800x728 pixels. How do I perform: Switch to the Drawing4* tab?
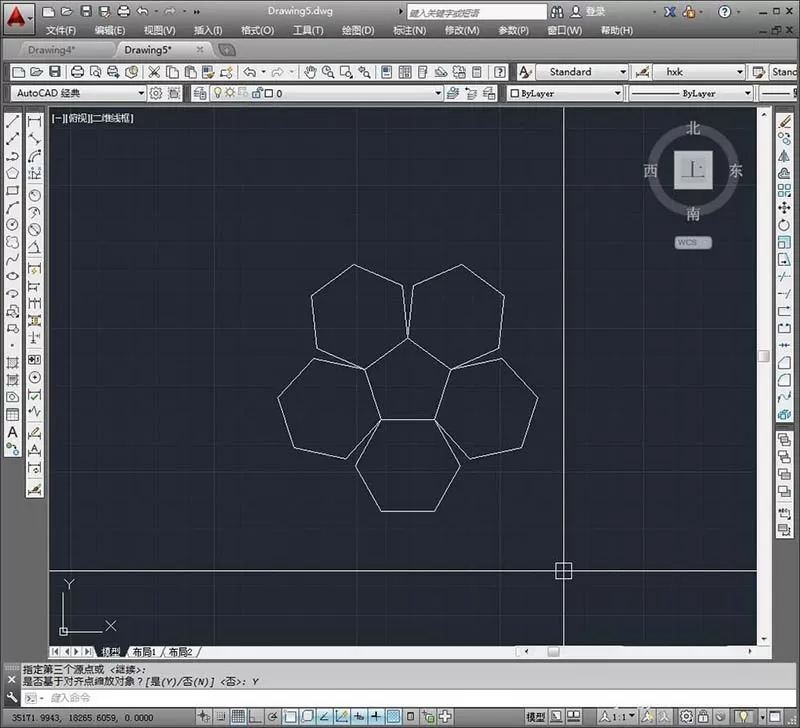52,50
